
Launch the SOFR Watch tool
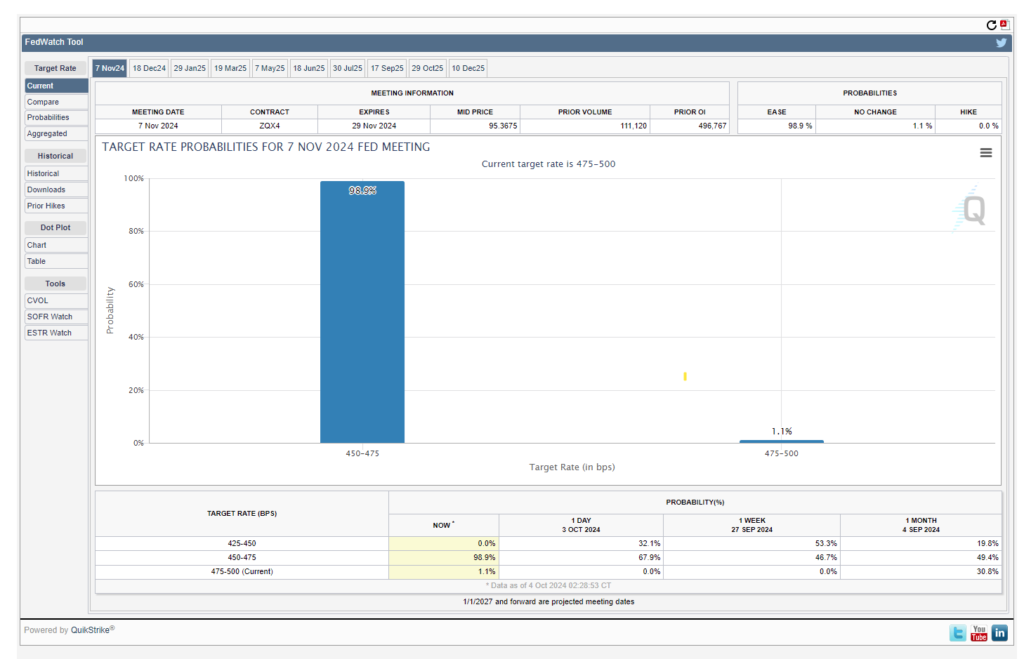[56, 317]
